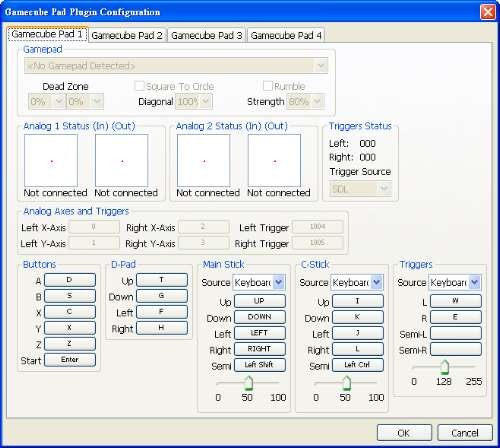Click the Analog 2 In status box
The image size is (500, 448).
(204, 160)
